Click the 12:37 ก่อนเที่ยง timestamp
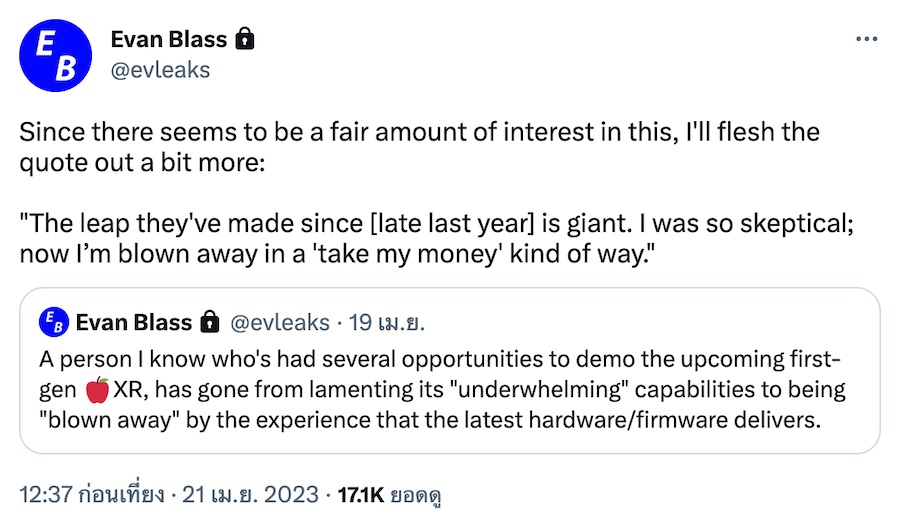 (94, 494)
